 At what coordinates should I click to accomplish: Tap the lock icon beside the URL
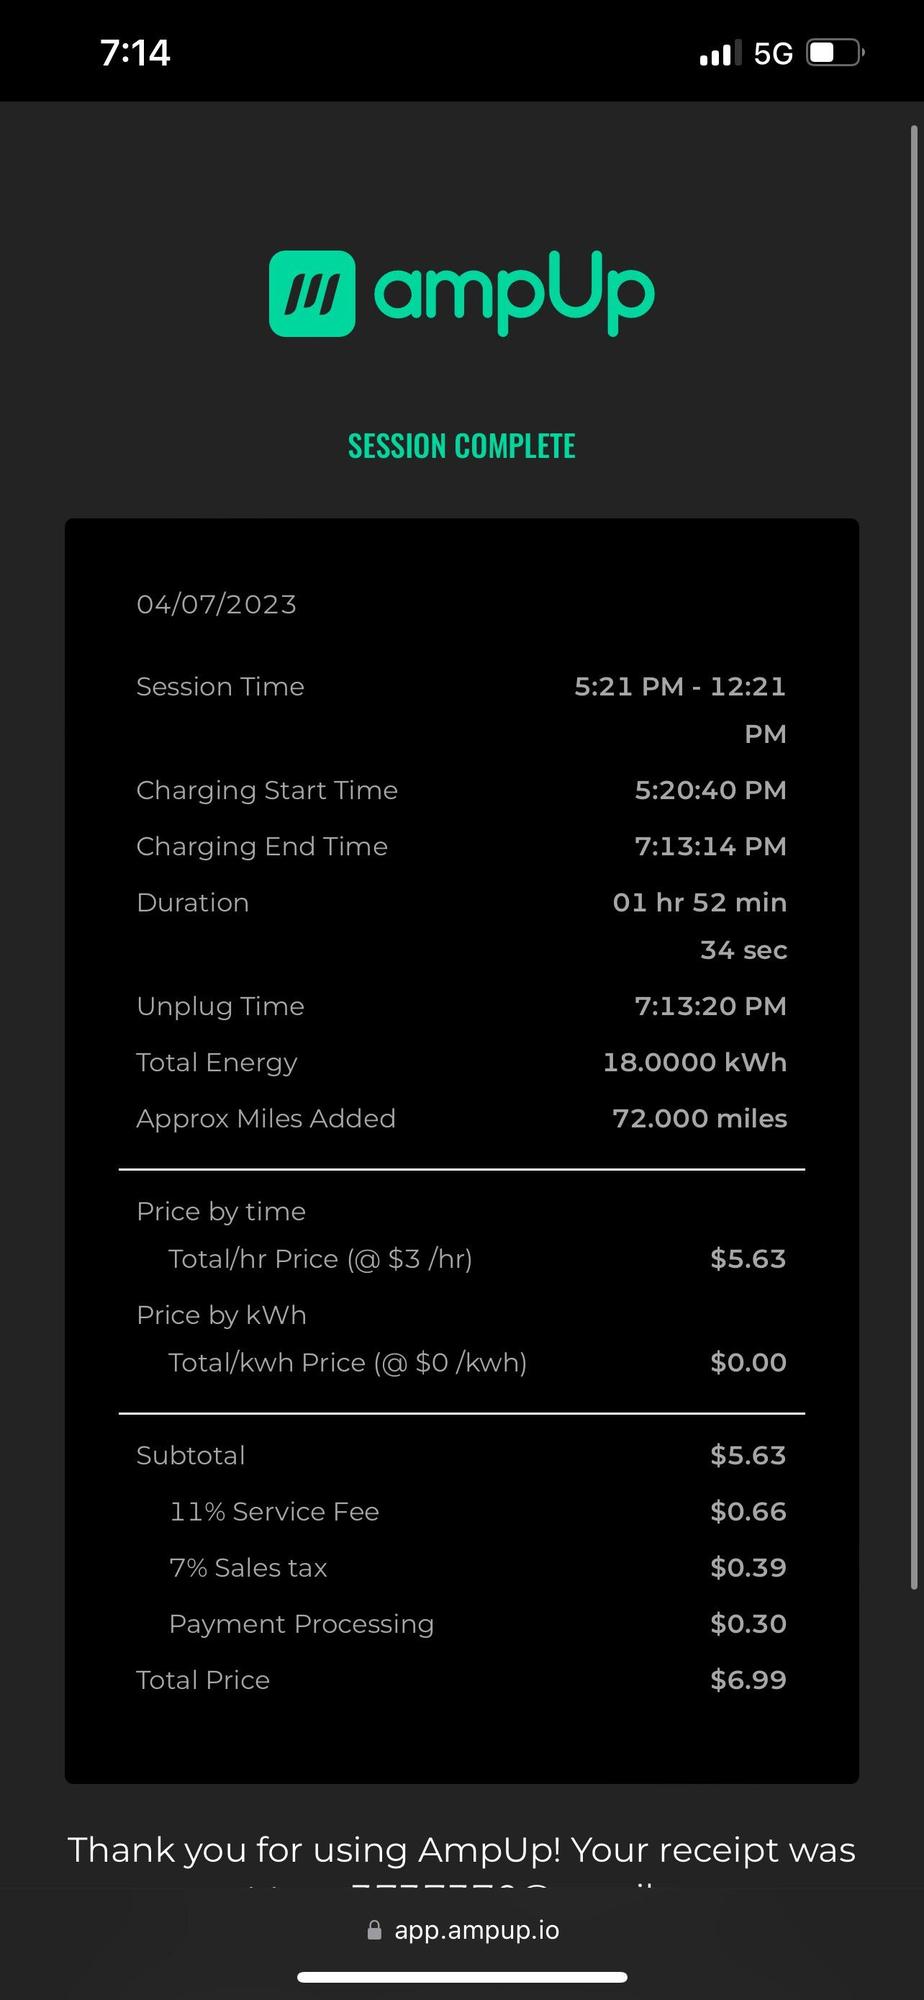click(x=374, y=1930)
